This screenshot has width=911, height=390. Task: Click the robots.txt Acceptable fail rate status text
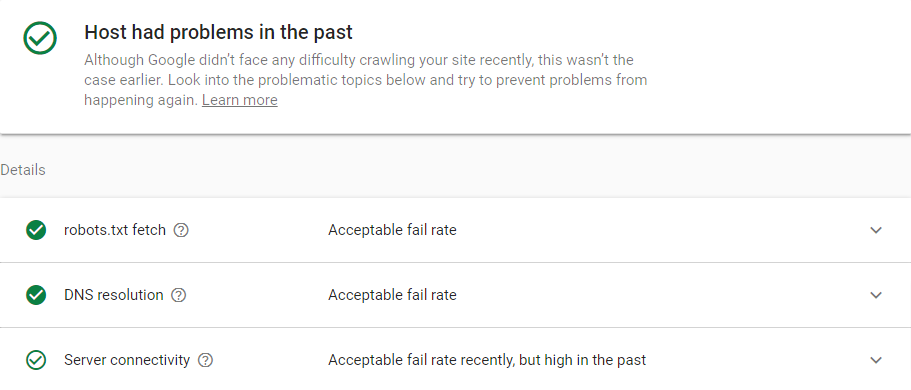[392, 230]
